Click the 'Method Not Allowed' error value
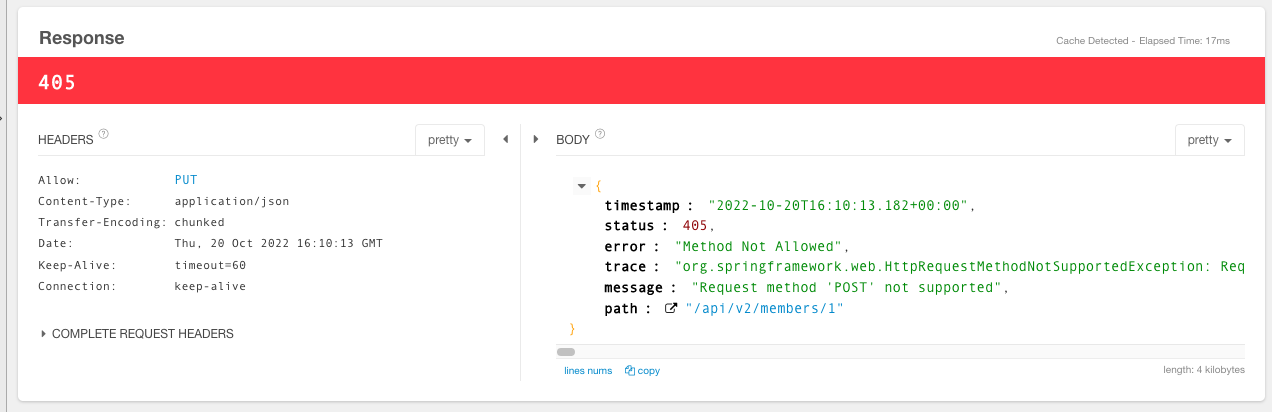The width and height of the screenshot is (1272, 412). tap(760, 246)
